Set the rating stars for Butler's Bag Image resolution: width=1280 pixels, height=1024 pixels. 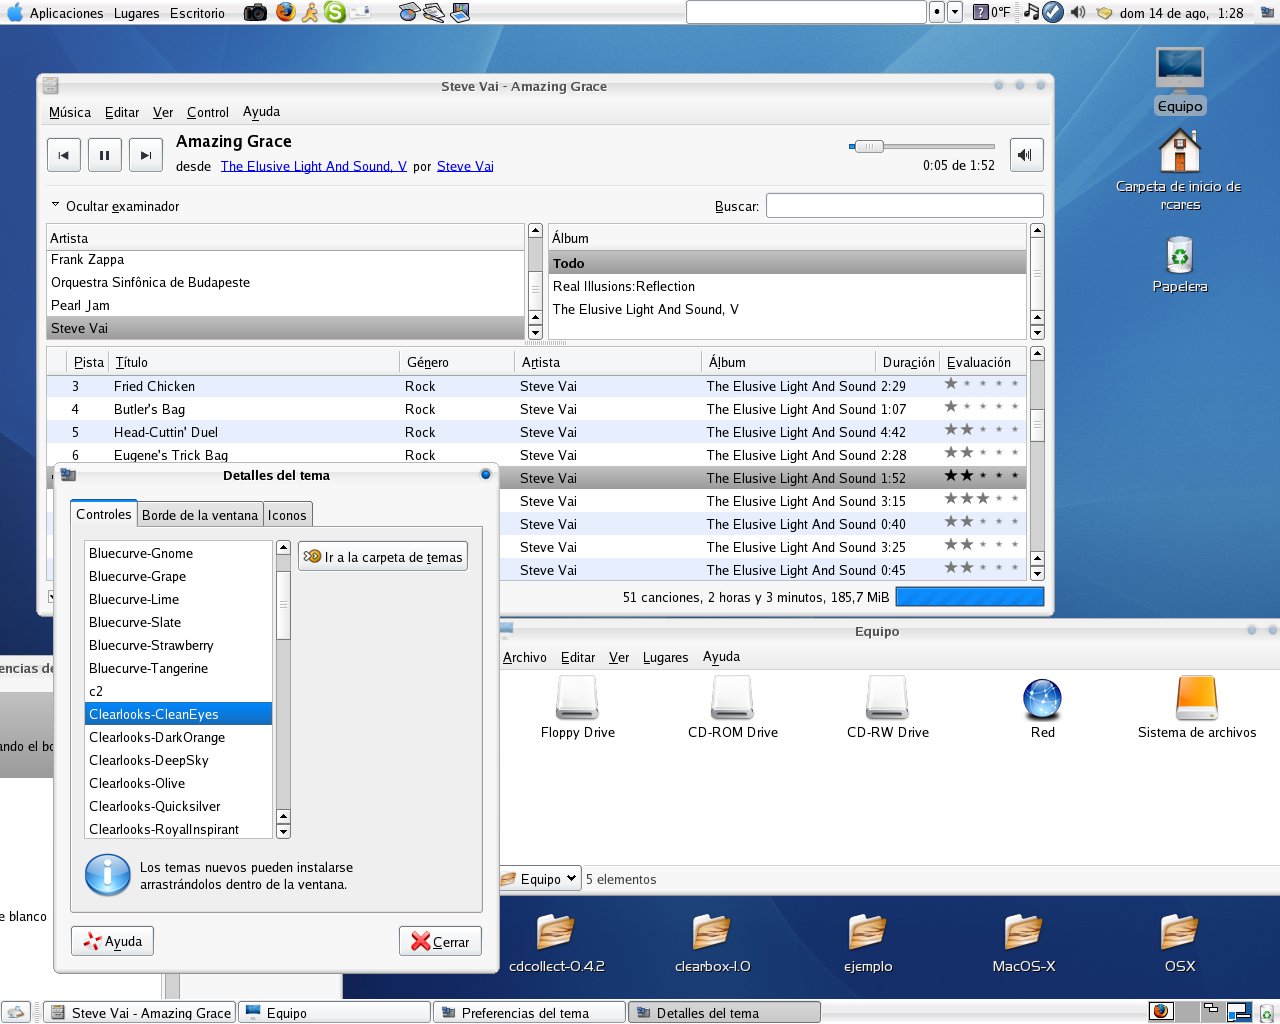981,407
